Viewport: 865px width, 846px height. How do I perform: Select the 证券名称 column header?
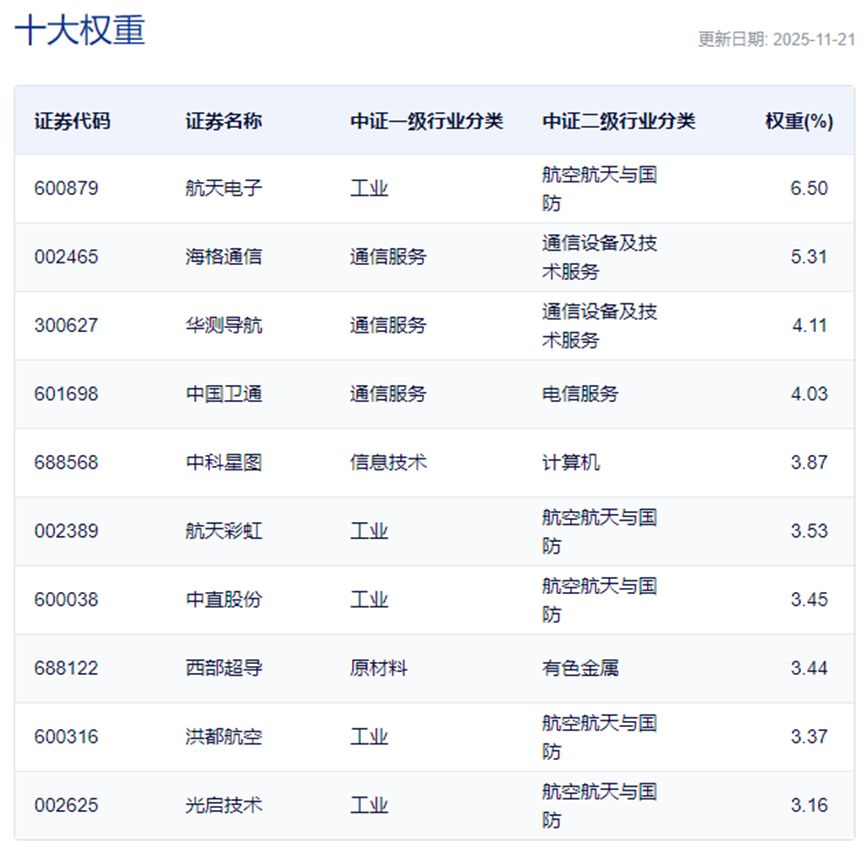pos(224,121)
